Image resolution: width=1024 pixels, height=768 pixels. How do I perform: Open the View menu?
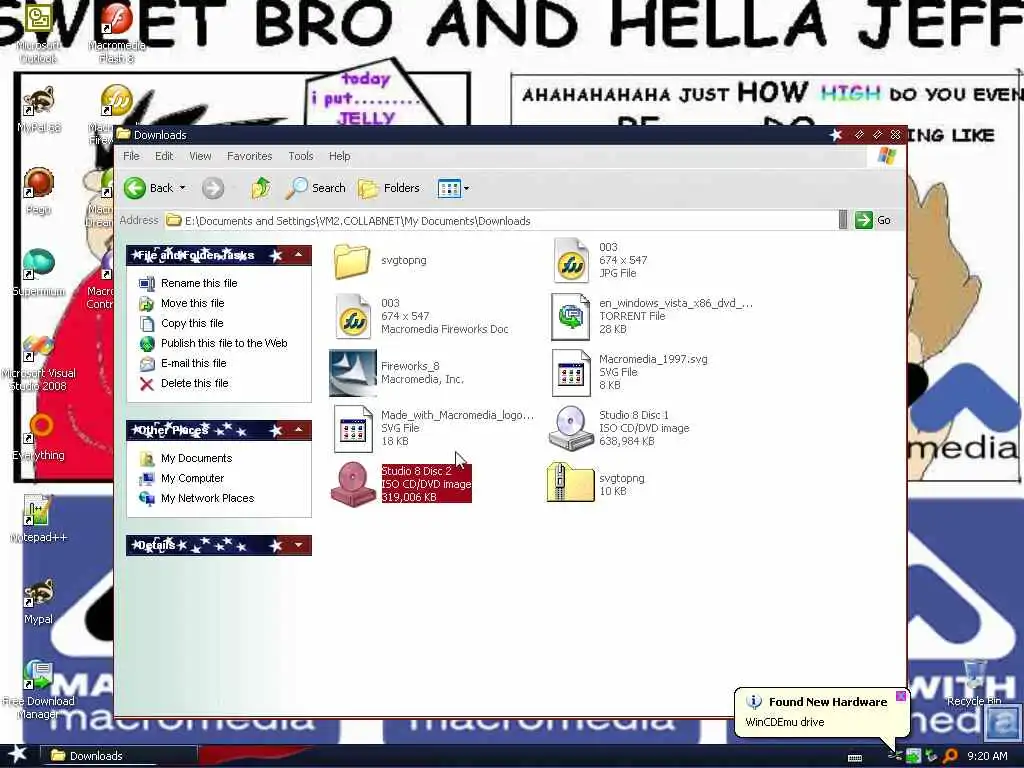[200, 156]
